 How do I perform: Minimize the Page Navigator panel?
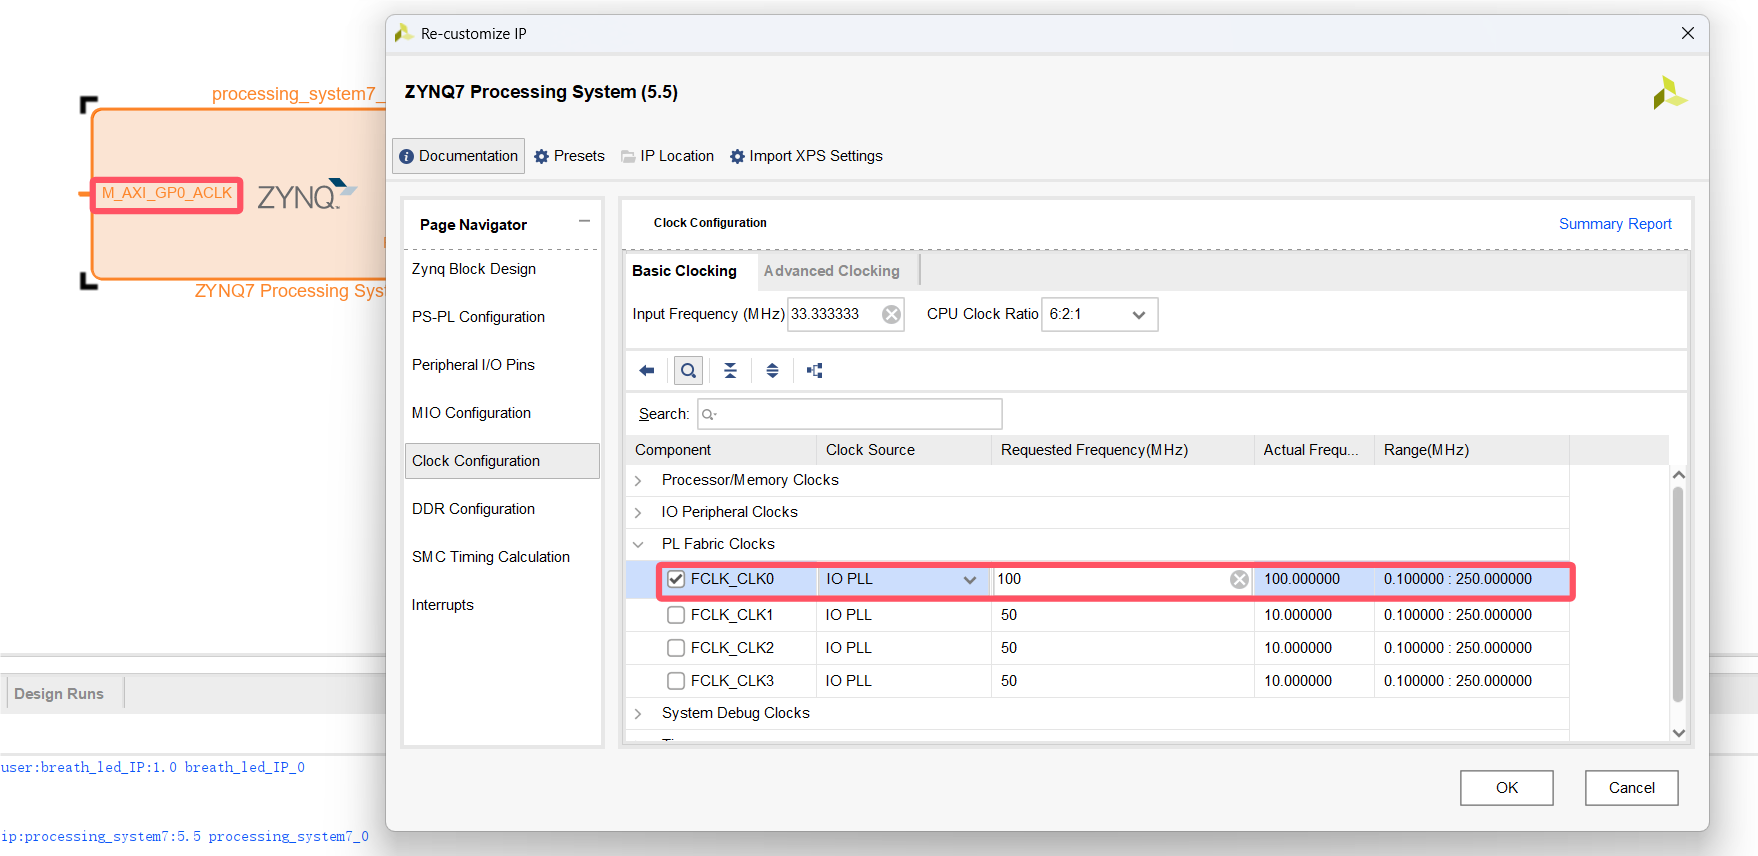click(584, 222)
